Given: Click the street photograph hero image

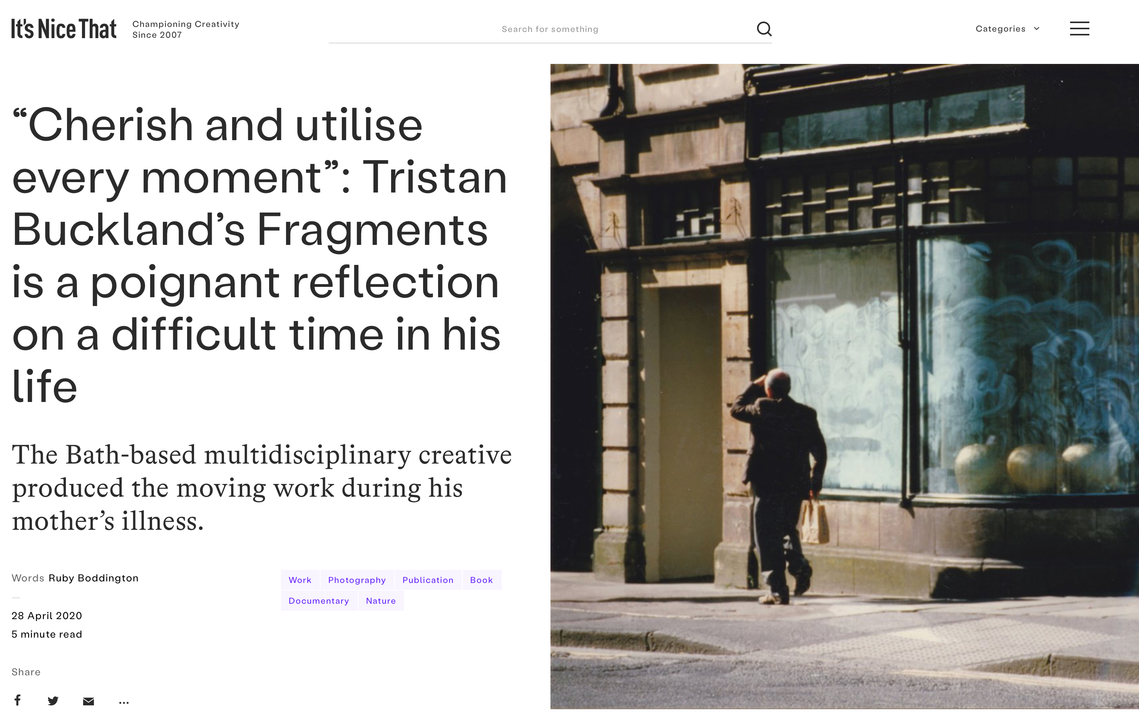Looking at the screenshot, I should pyautogui.click(x=844, y=386).
